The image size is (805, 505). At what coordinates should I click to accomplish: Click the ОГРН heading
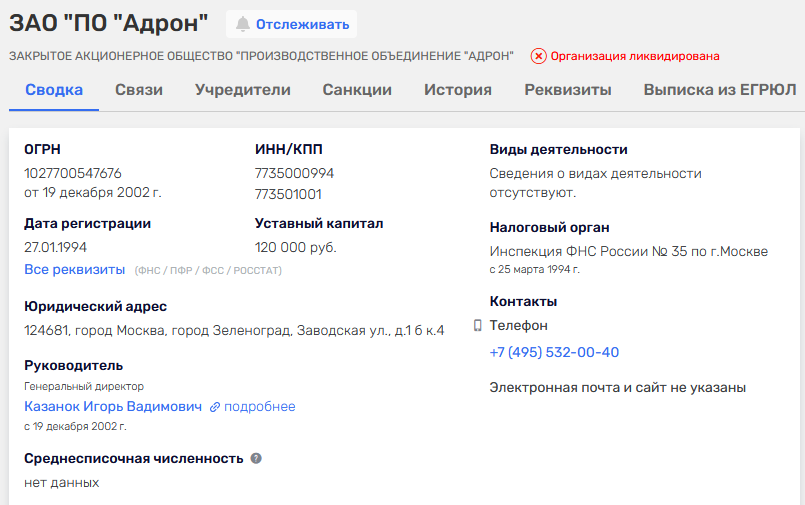click(x=43, y=149)
